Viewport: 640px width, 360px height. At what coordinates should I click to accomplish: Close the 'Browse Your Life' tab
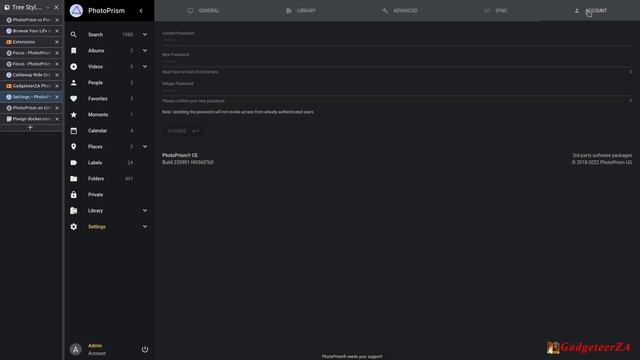coord(57,31)
